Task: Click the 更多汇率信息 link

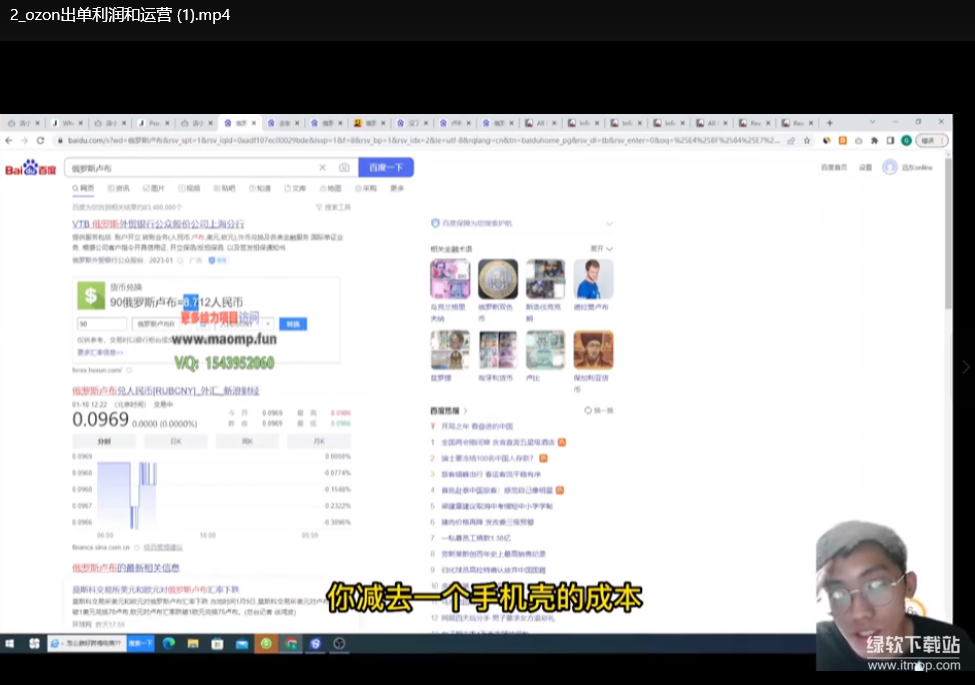Action: click(100, 352)
